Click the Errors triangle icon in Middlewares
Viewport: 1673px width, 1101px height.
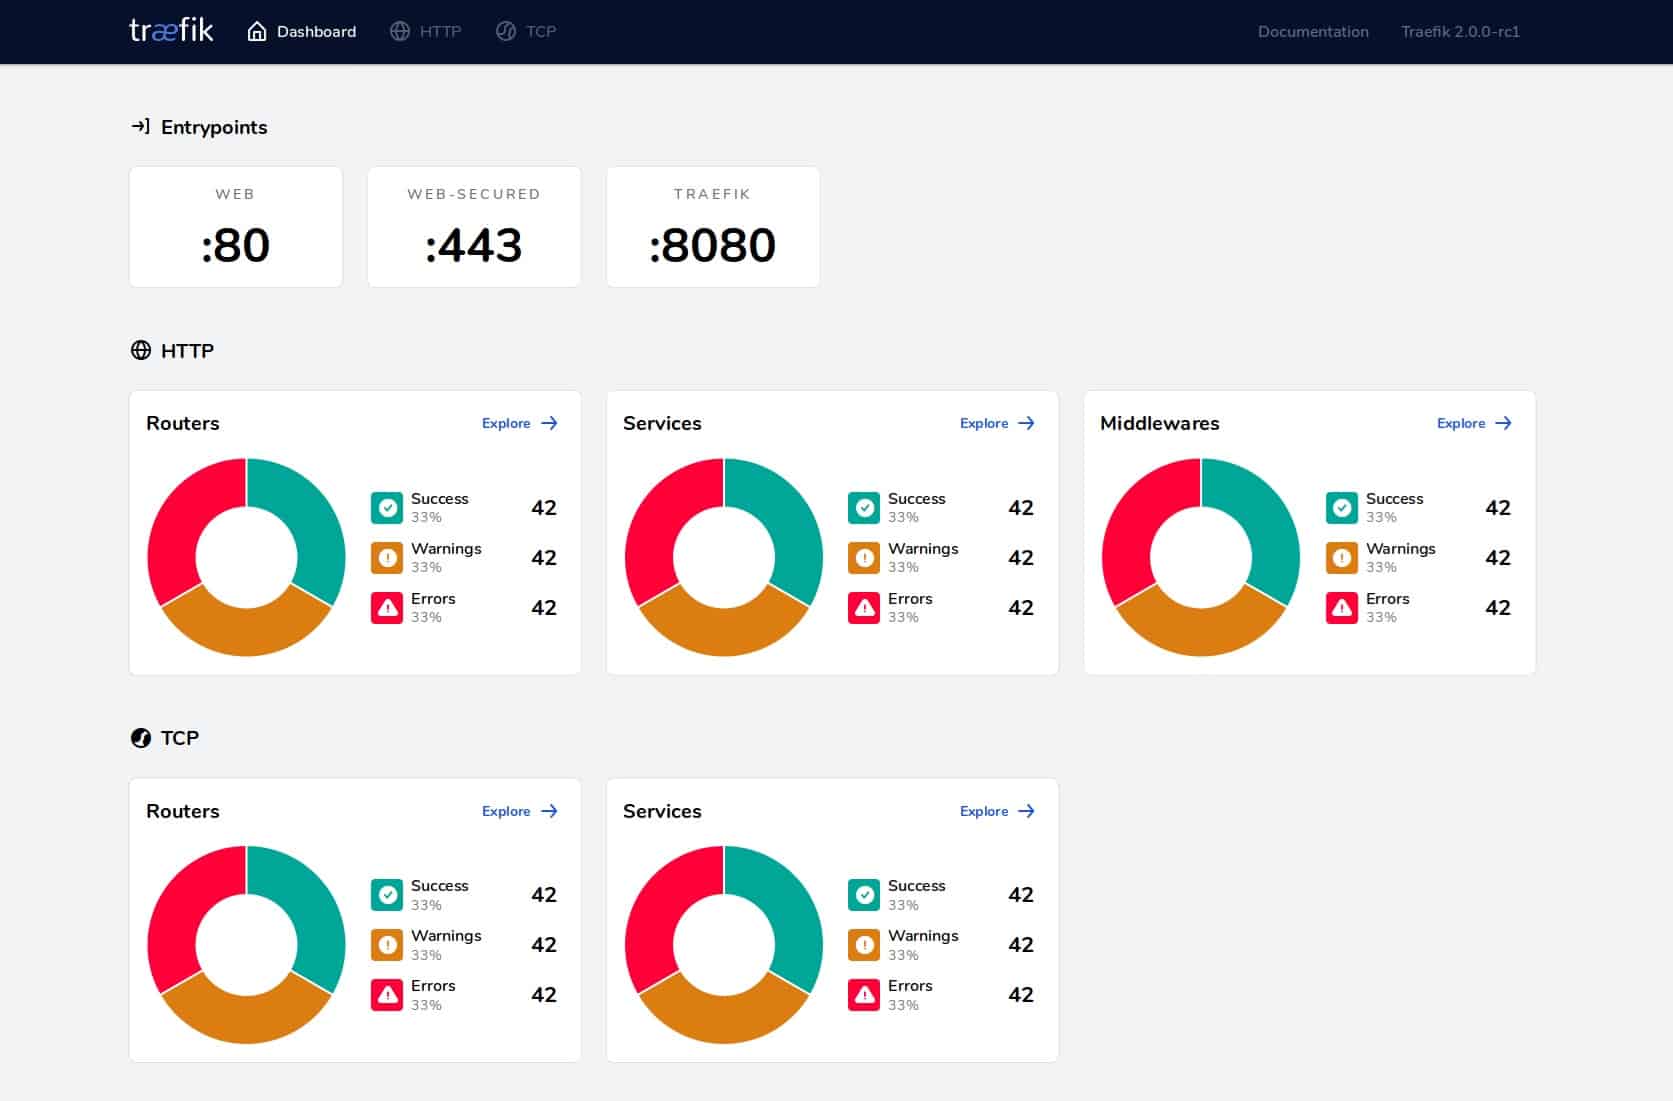(x=1342, y=608)
